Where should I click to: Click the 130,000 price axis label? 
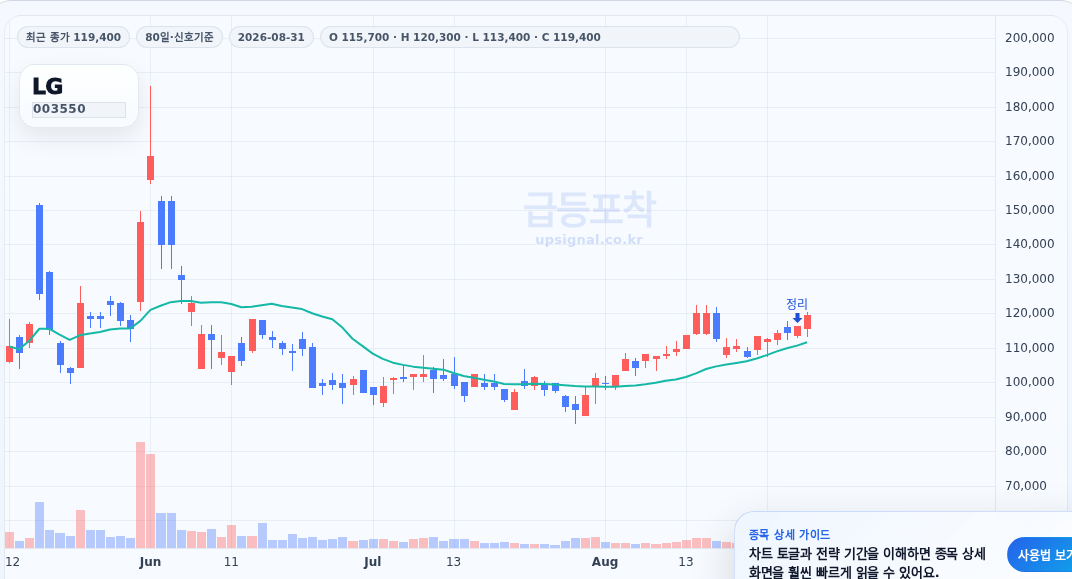1030,279
